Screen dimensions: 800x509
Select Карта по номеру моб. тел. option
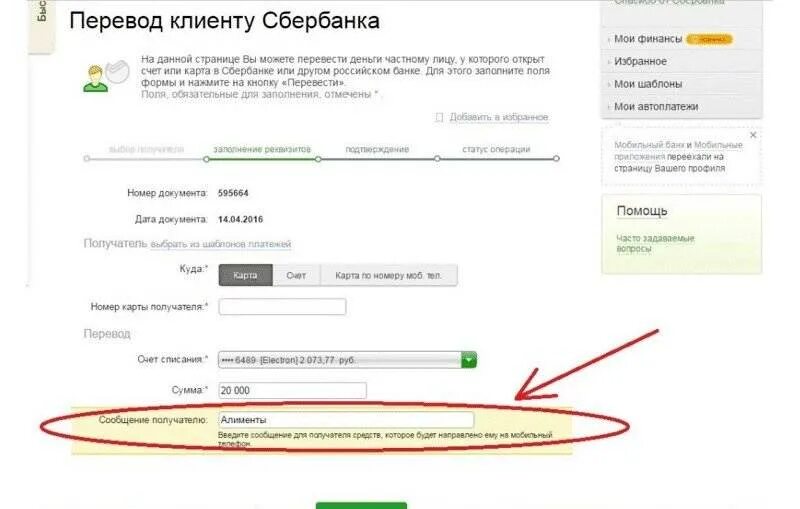click(x=388, y=275)
